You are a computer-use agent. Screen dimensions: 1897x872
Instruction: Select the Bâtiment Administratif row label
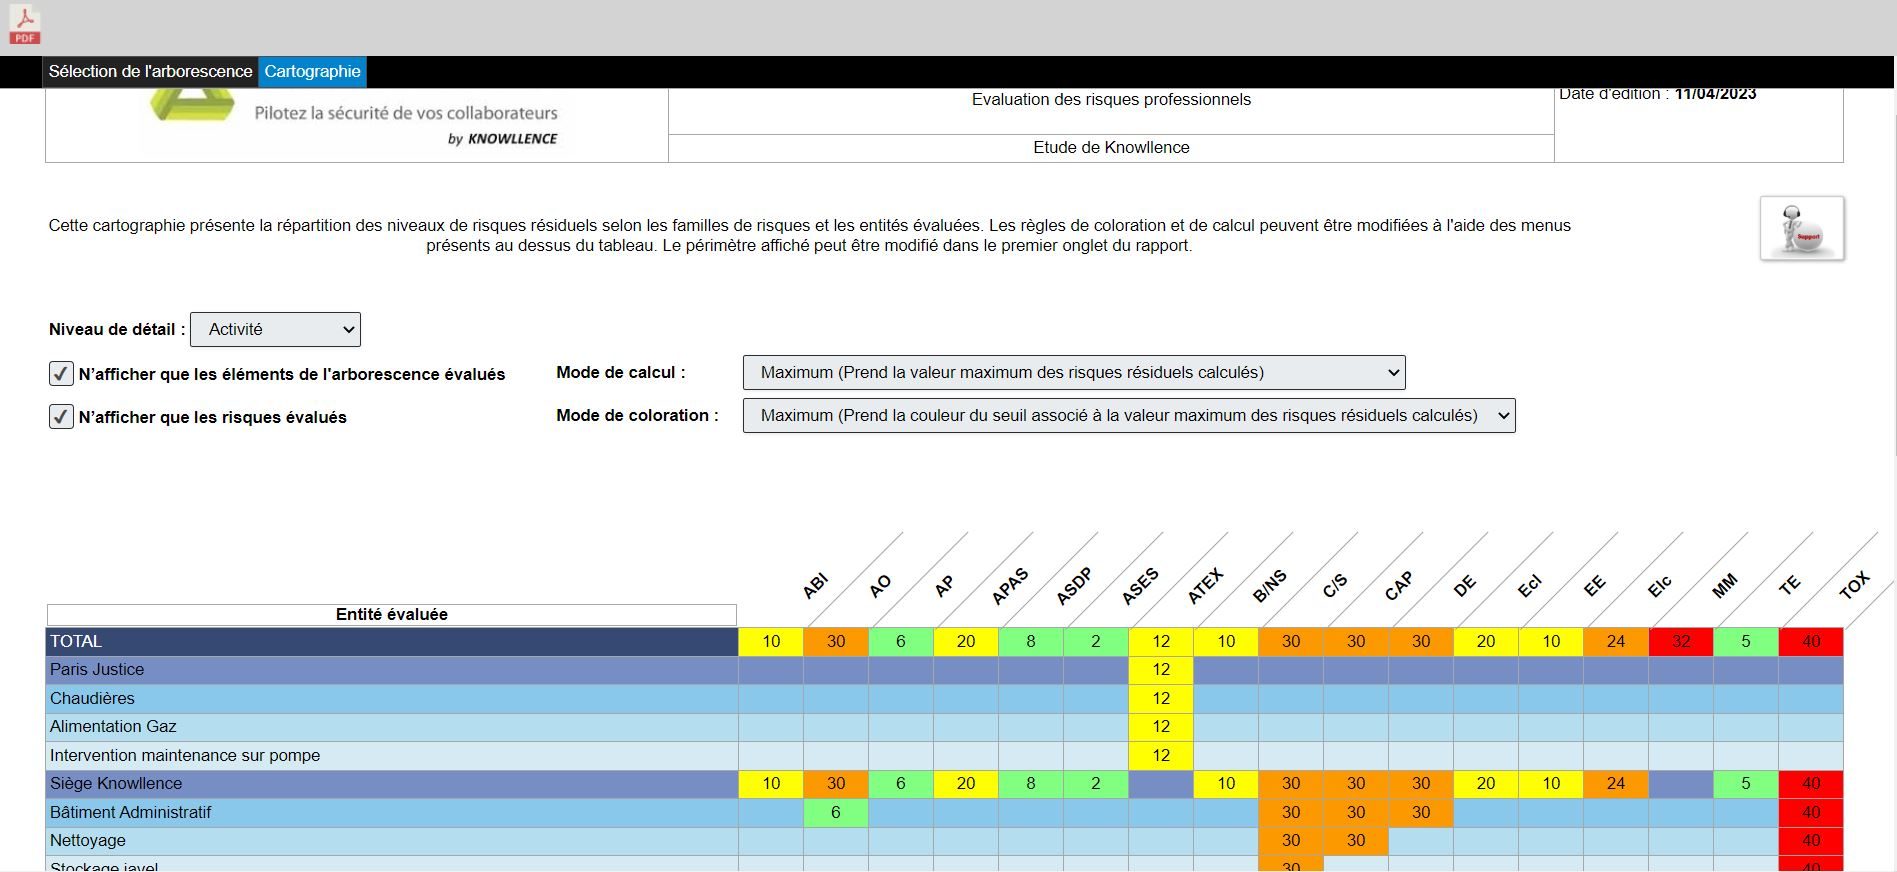392,812
